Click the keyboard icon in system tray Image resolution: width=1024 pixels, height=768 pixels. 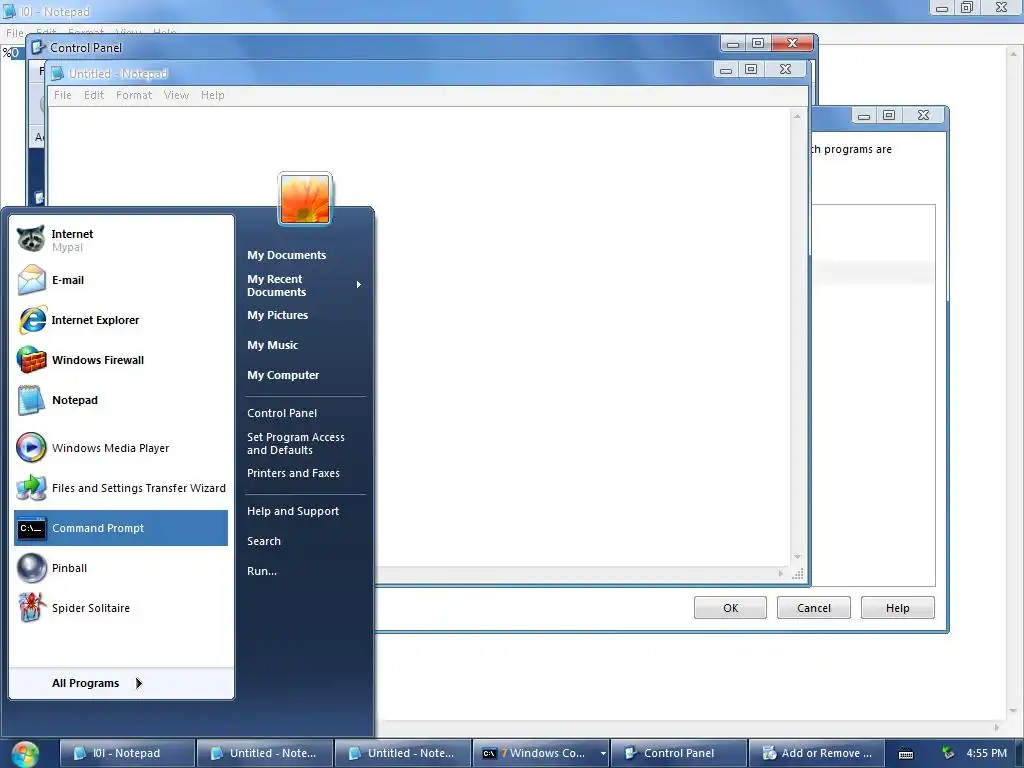tap(906, 754)
